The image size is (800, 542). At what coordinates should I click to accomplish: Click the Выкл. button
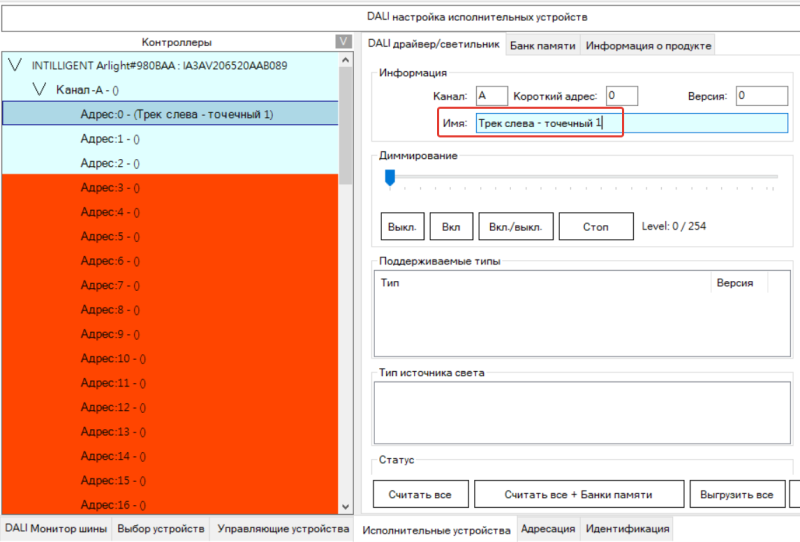(x=402, y=227)
